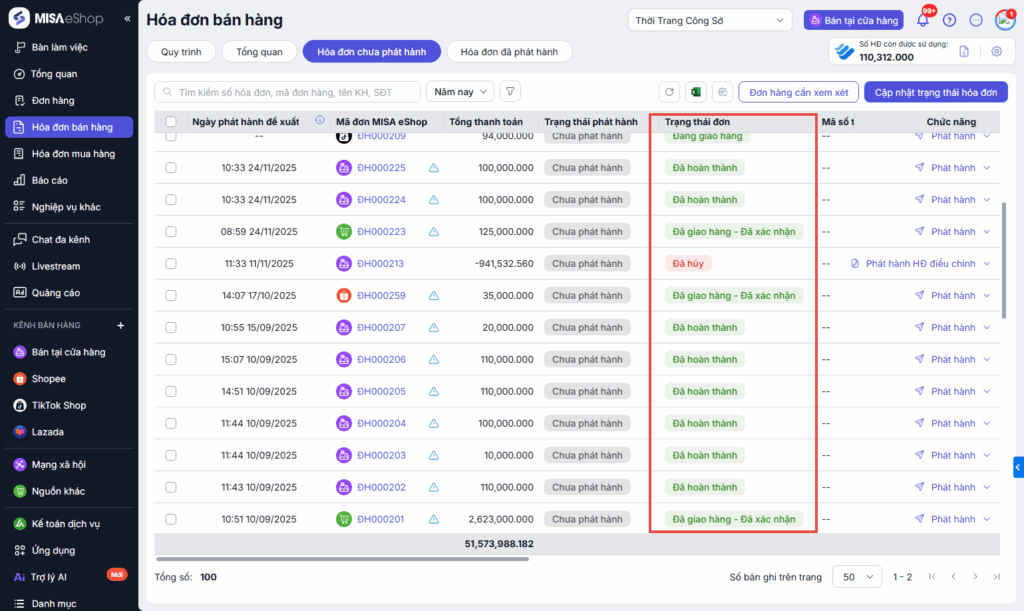Export invoices with the Excel icon
Image resolution: width=1024 pixels, height=611 pixels.
point(695,92)
